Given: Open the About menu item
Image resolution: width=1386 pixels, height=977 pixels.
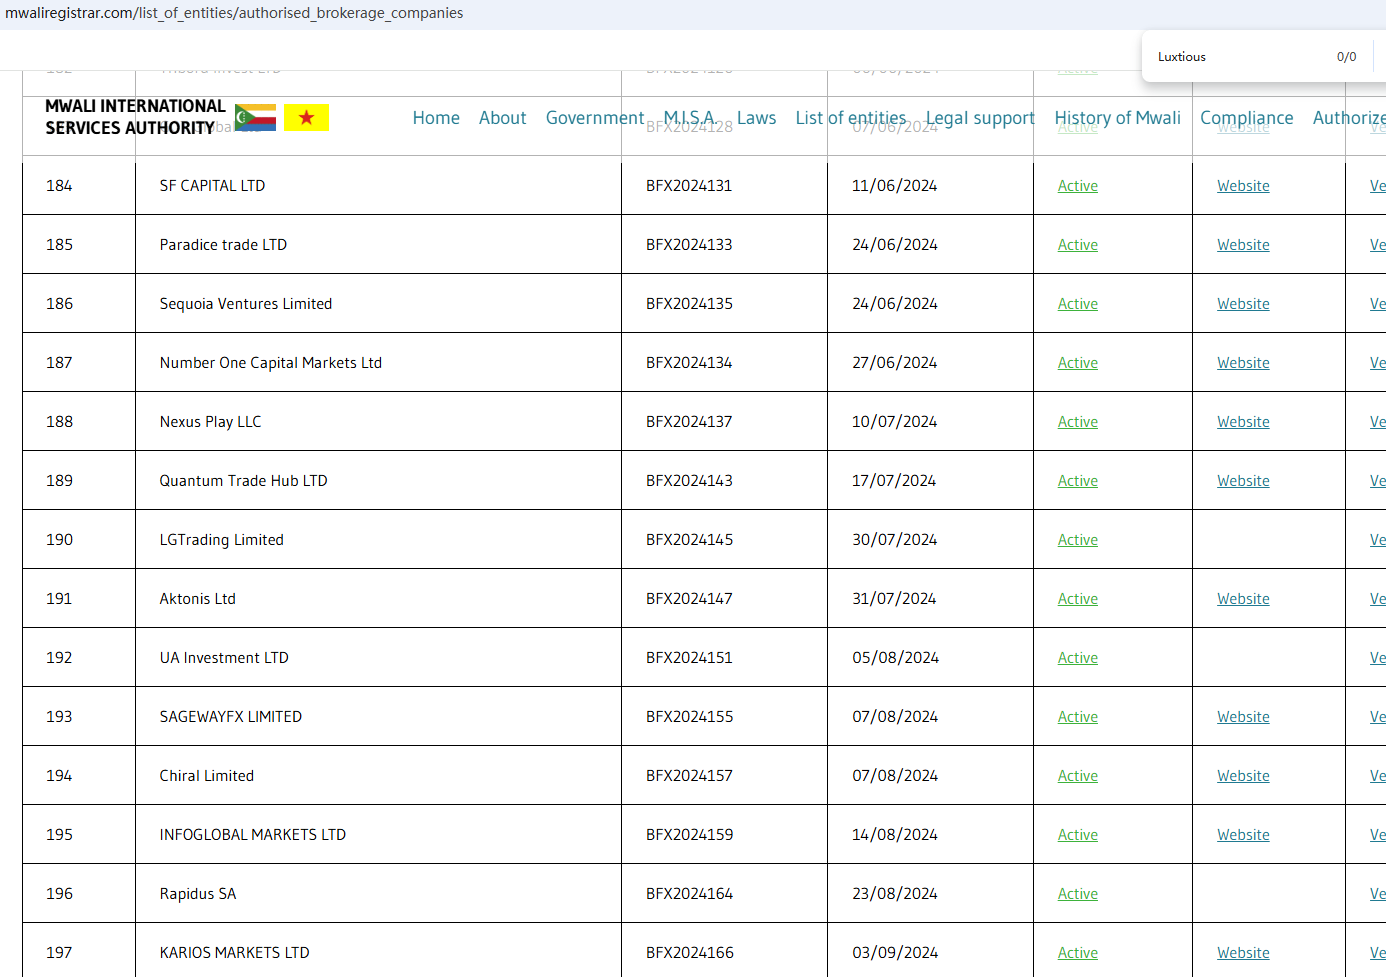Looking at the screenshot, I should click(502, 118).
